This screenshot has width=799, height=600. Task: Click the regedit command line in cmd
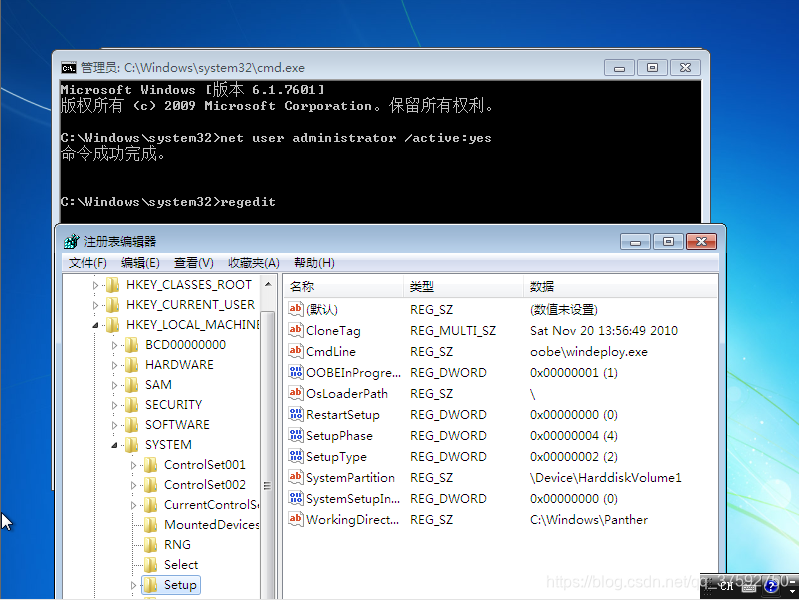click(168, 202)
